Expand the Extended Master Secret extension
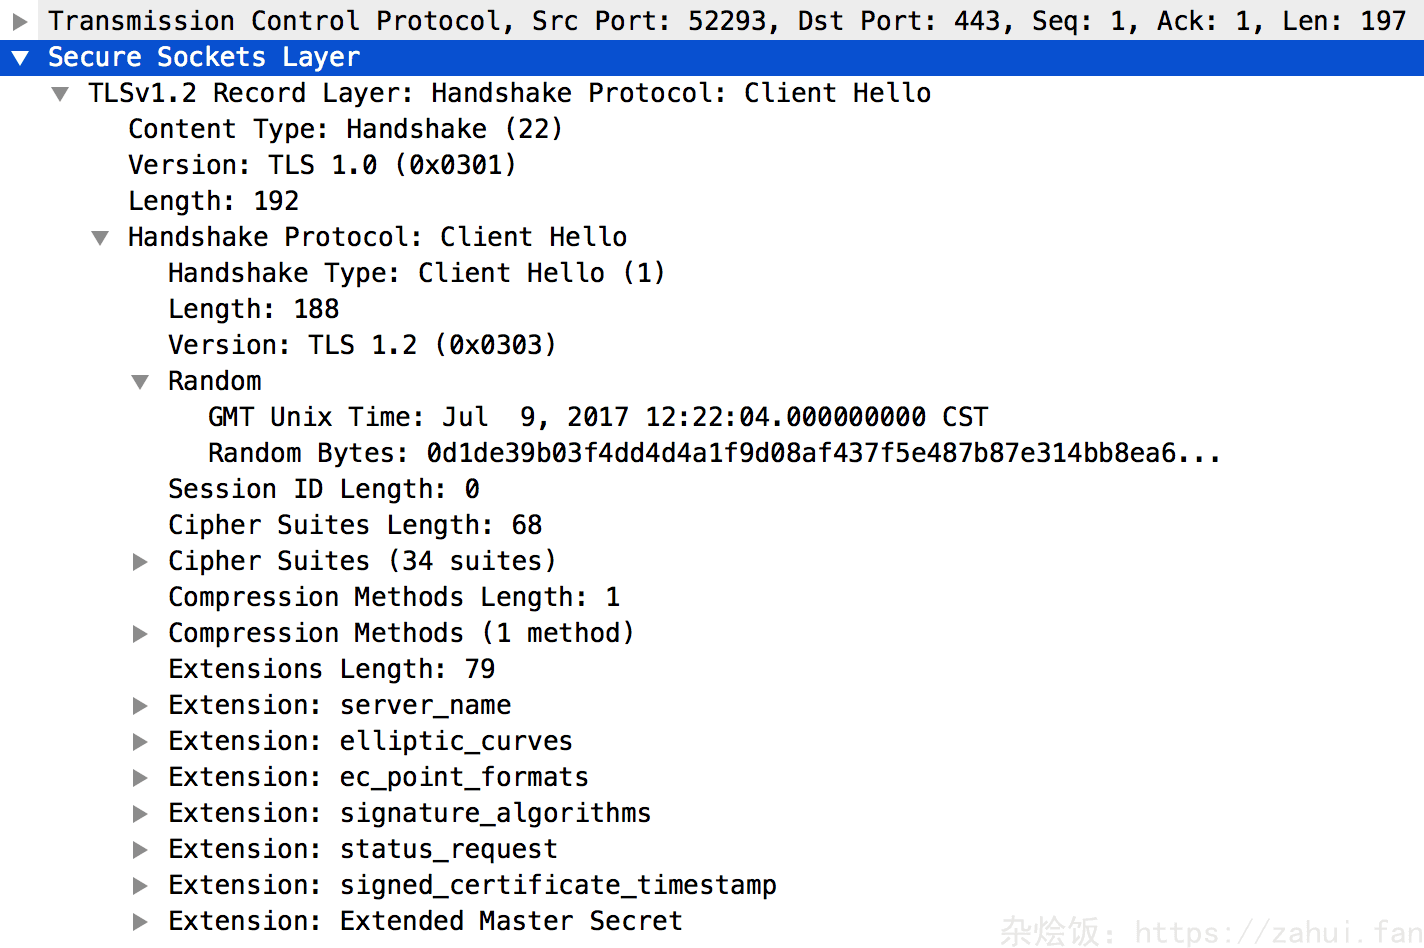This screenshot has height=948, width=1424. 140,922
